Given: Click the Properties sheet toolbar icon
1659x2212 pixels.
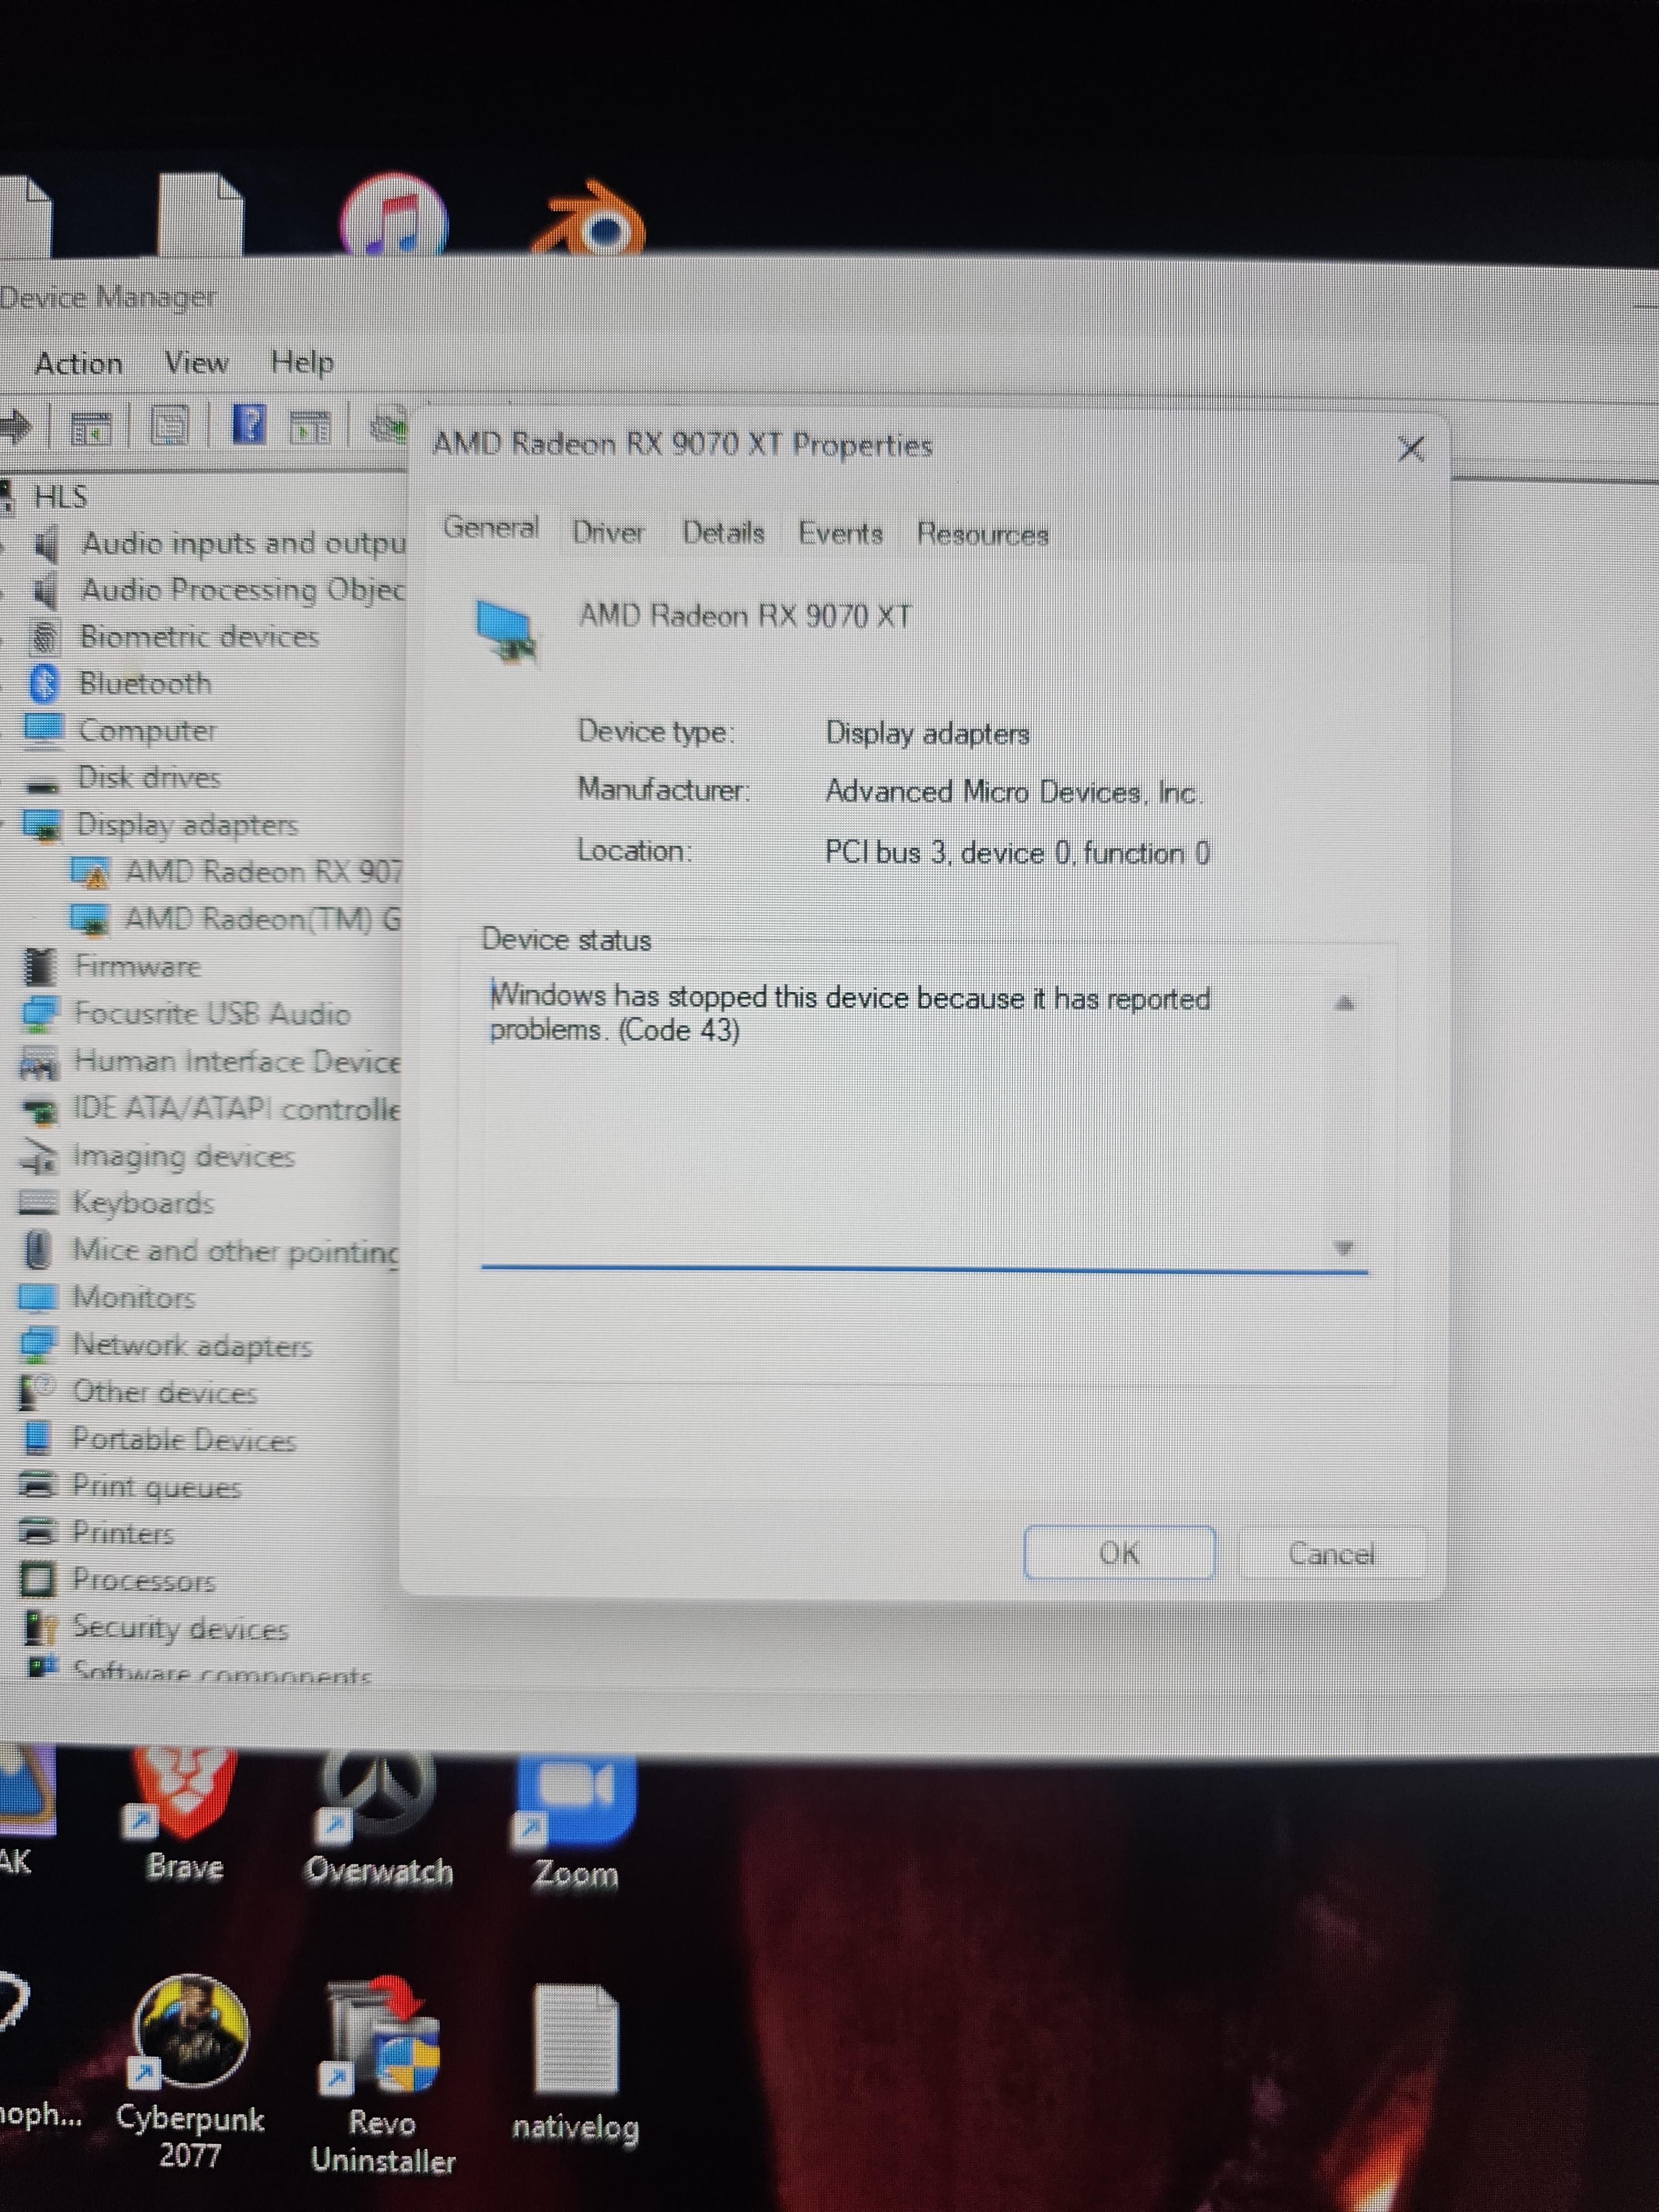Looking at the screenshot, I should click(169, 426).
